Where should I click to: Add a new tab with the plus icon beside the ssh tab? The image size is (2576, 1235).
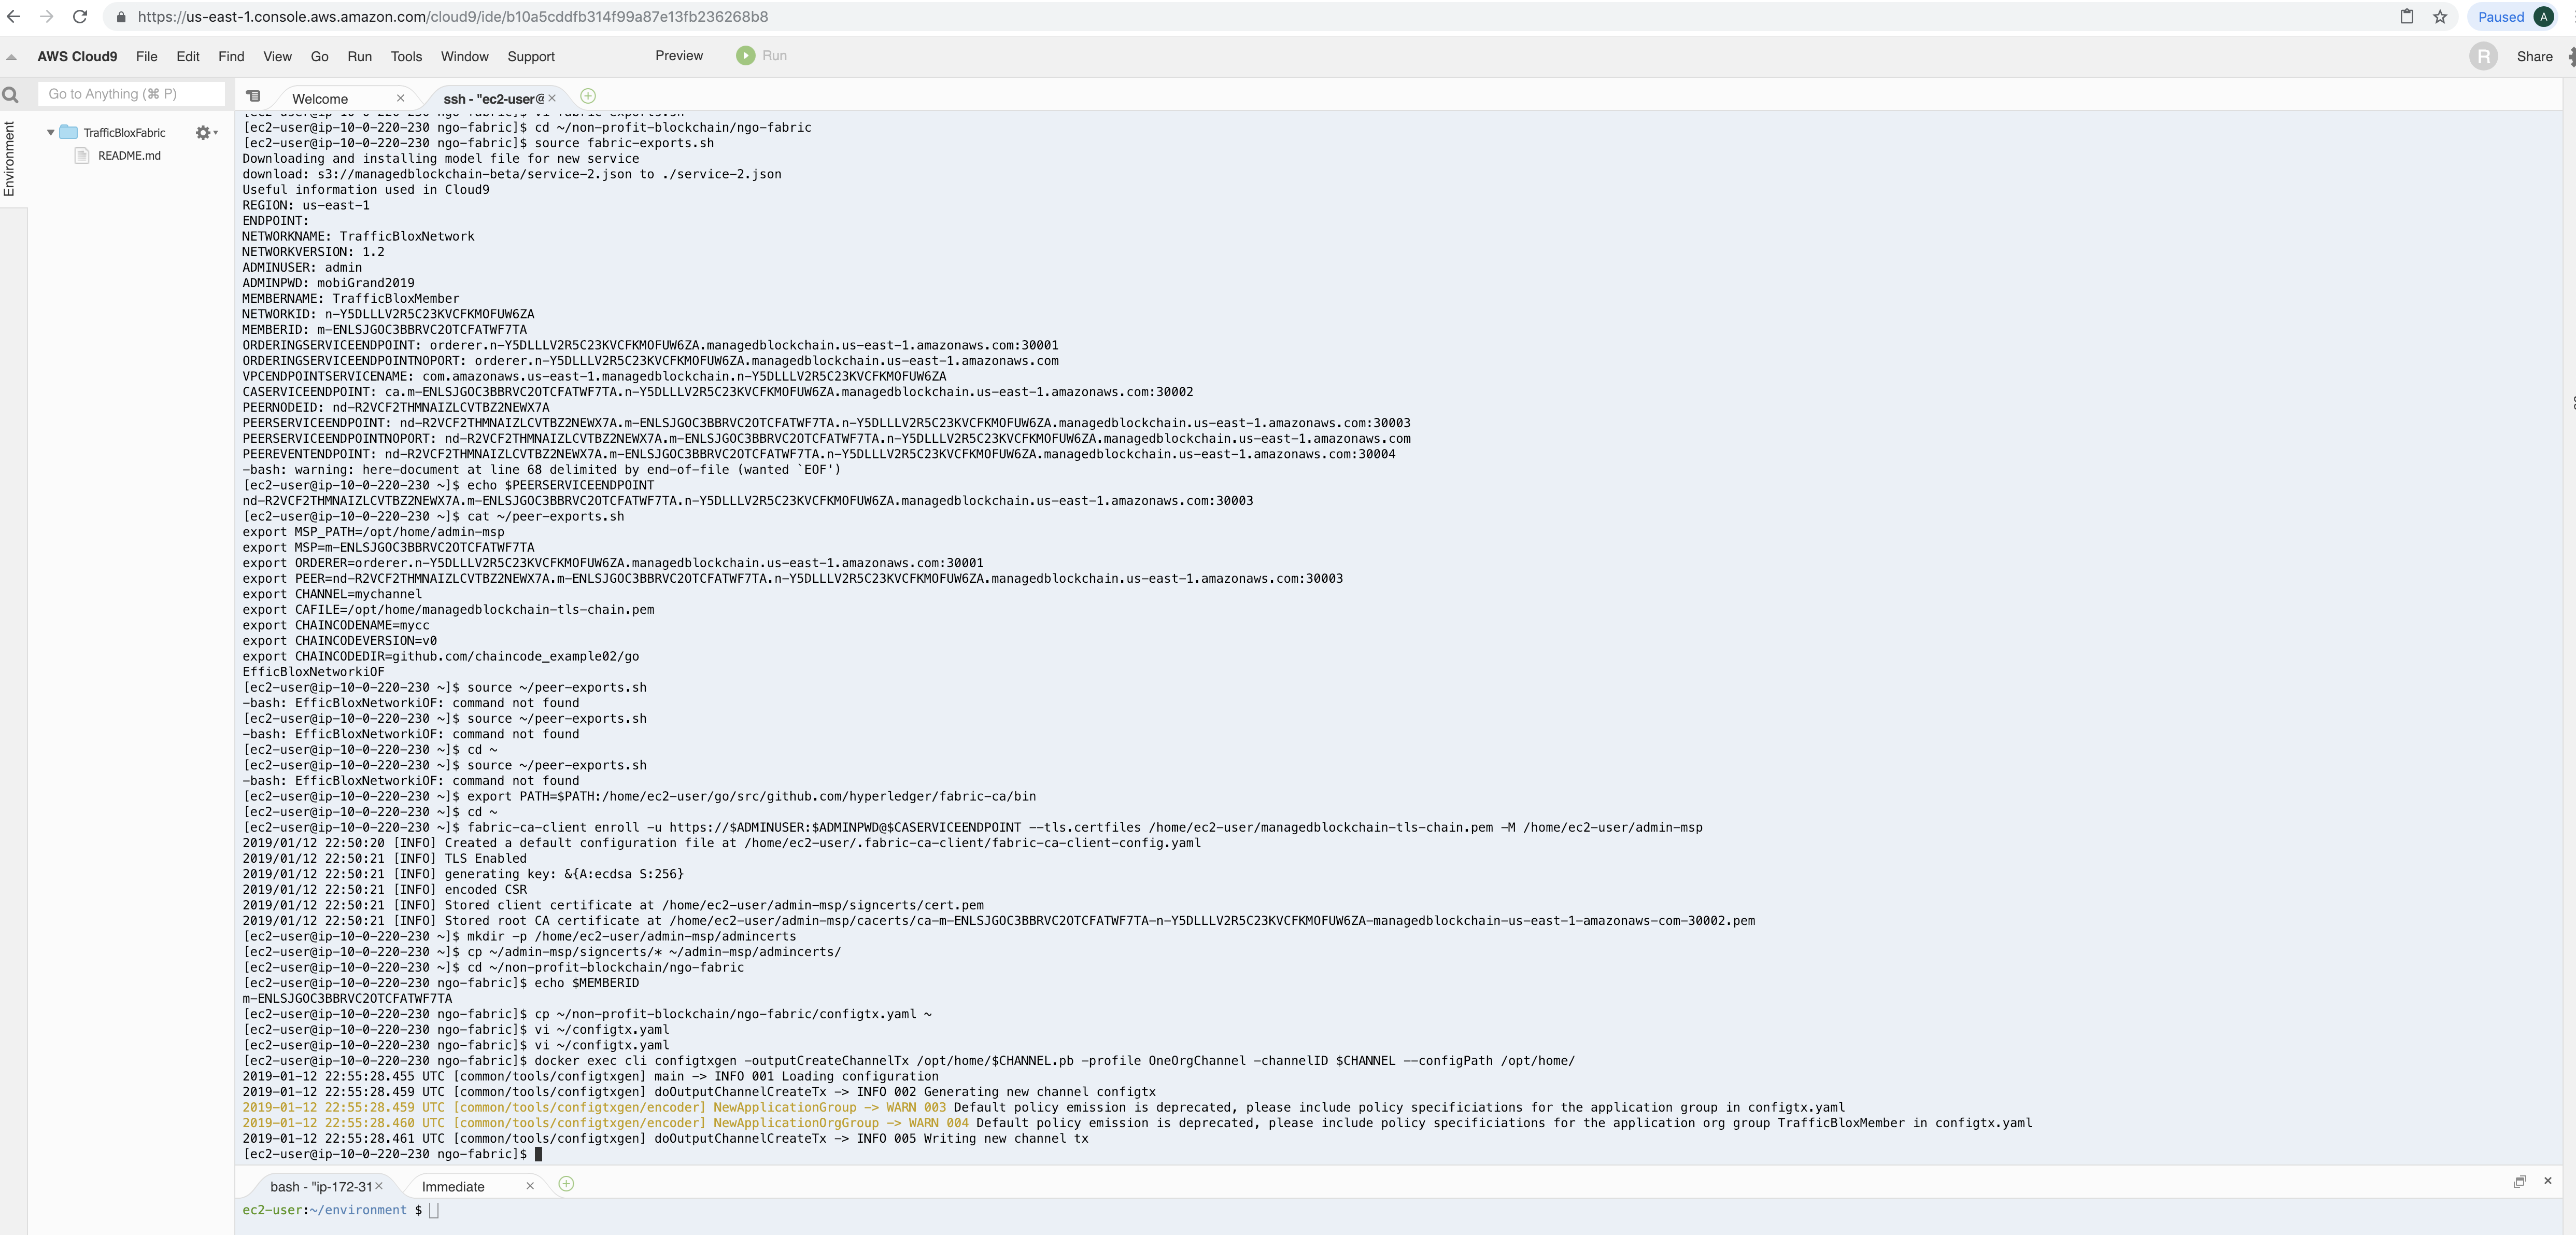[x=588, y=96]
